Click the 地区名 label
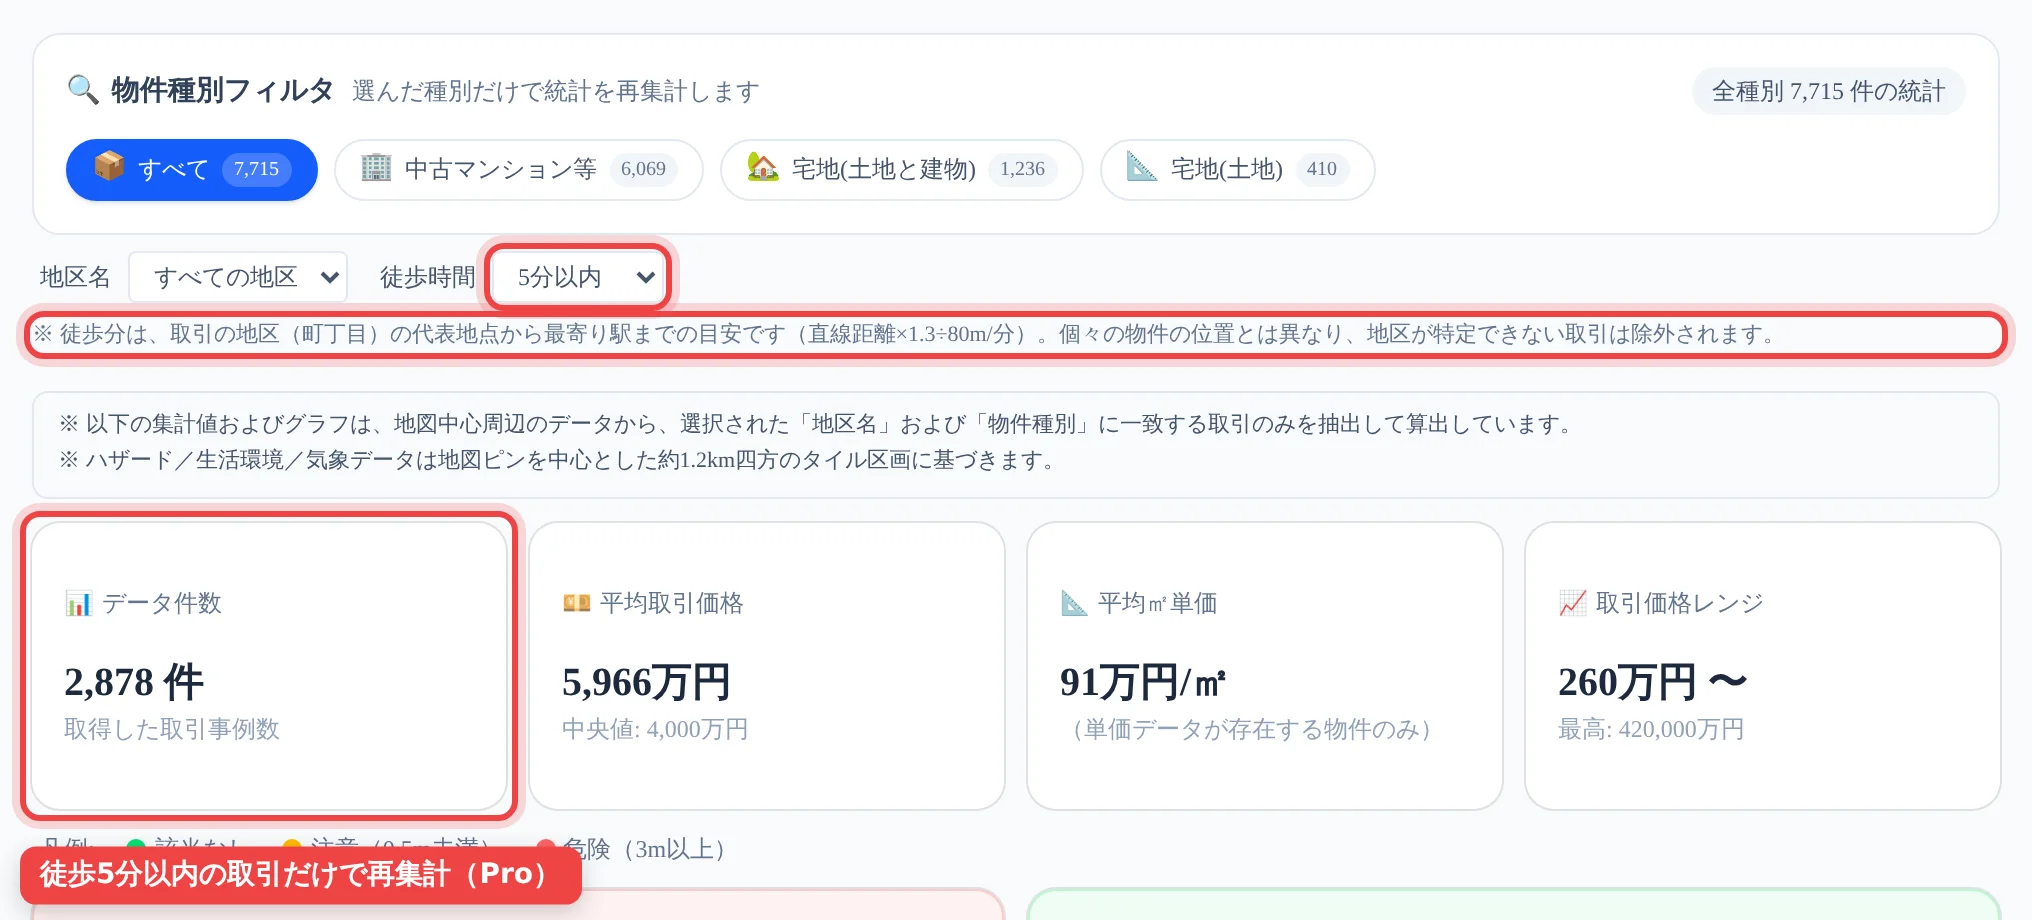The height and width of the screenshot is (920, 2032). point(75,277)
